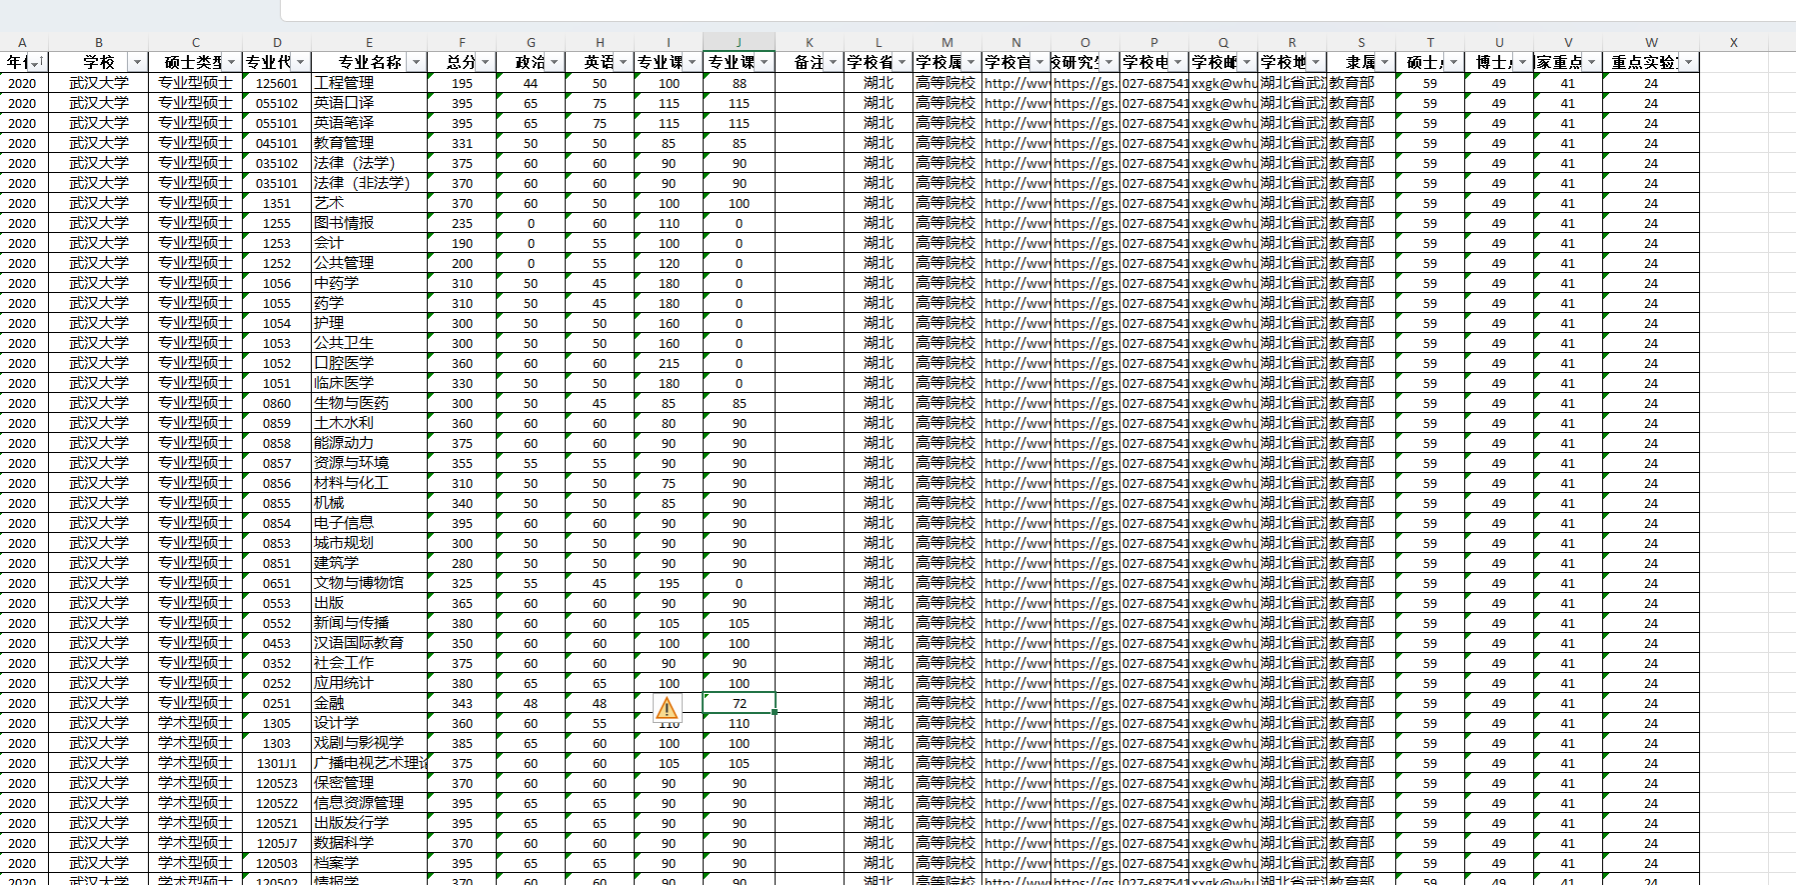Select the 英语笔译 cell
The image size is (1796, 885).
click(369, 123)
